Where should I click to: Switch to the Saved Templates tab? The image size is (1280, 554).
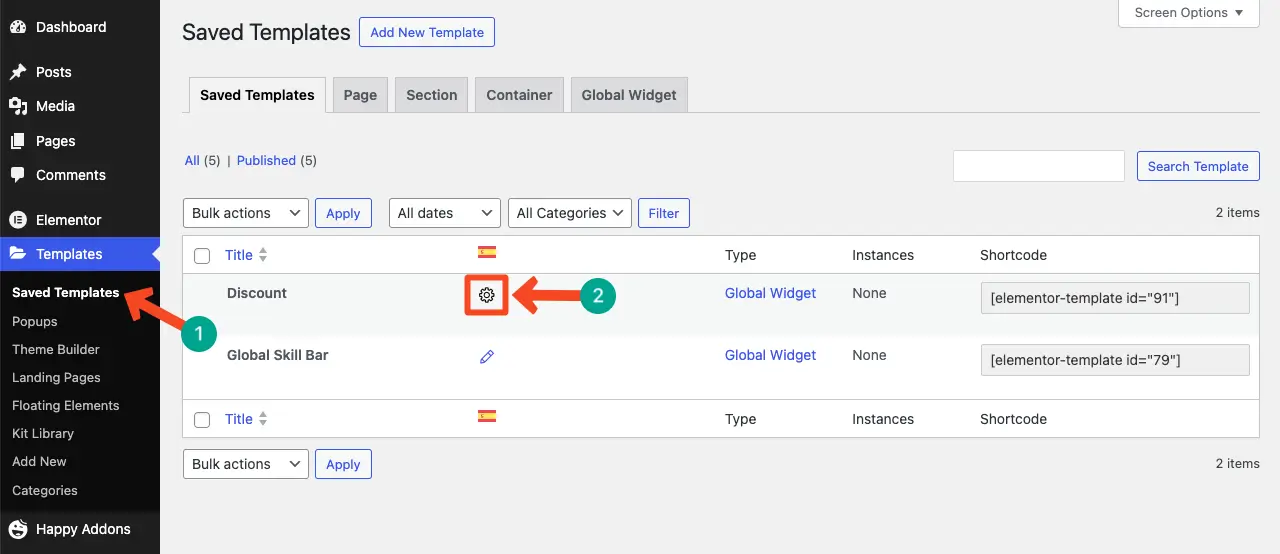tap(257, 95)
